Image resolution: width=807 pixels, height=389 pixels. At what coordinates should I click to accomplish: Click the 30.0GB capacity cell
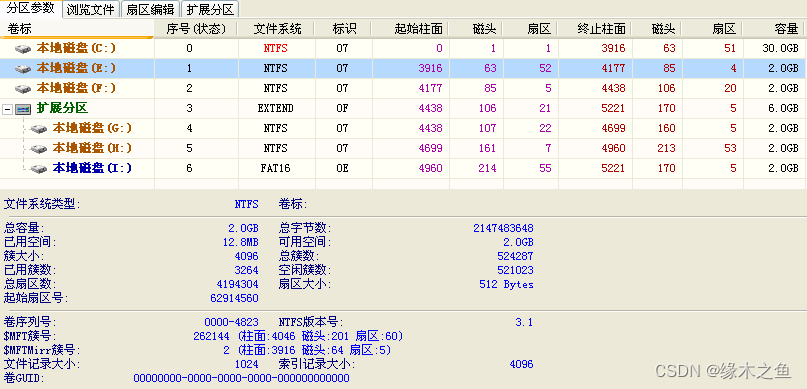[780, 49]
